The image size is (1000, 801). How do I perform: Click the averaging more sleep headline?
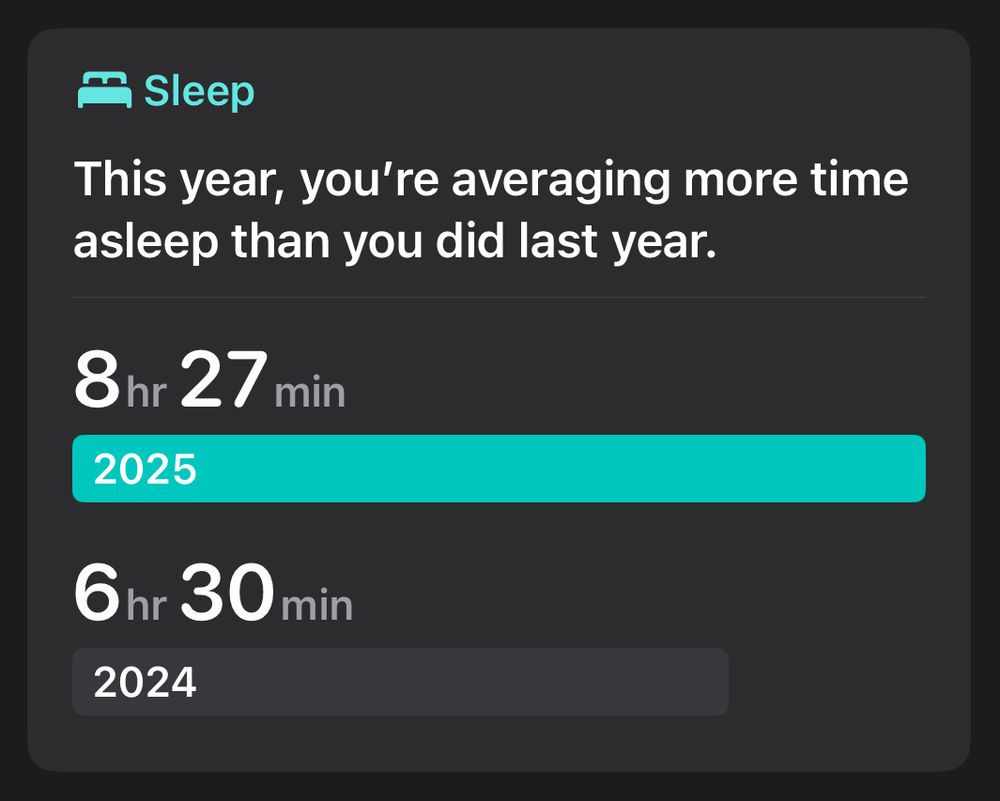pos(490,208)
